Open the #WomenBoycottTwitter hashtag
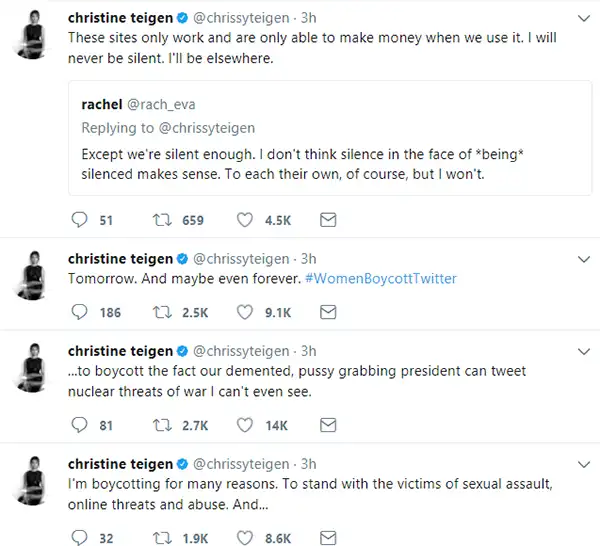This screenshot has width=600, height=546. coord(381,279)
